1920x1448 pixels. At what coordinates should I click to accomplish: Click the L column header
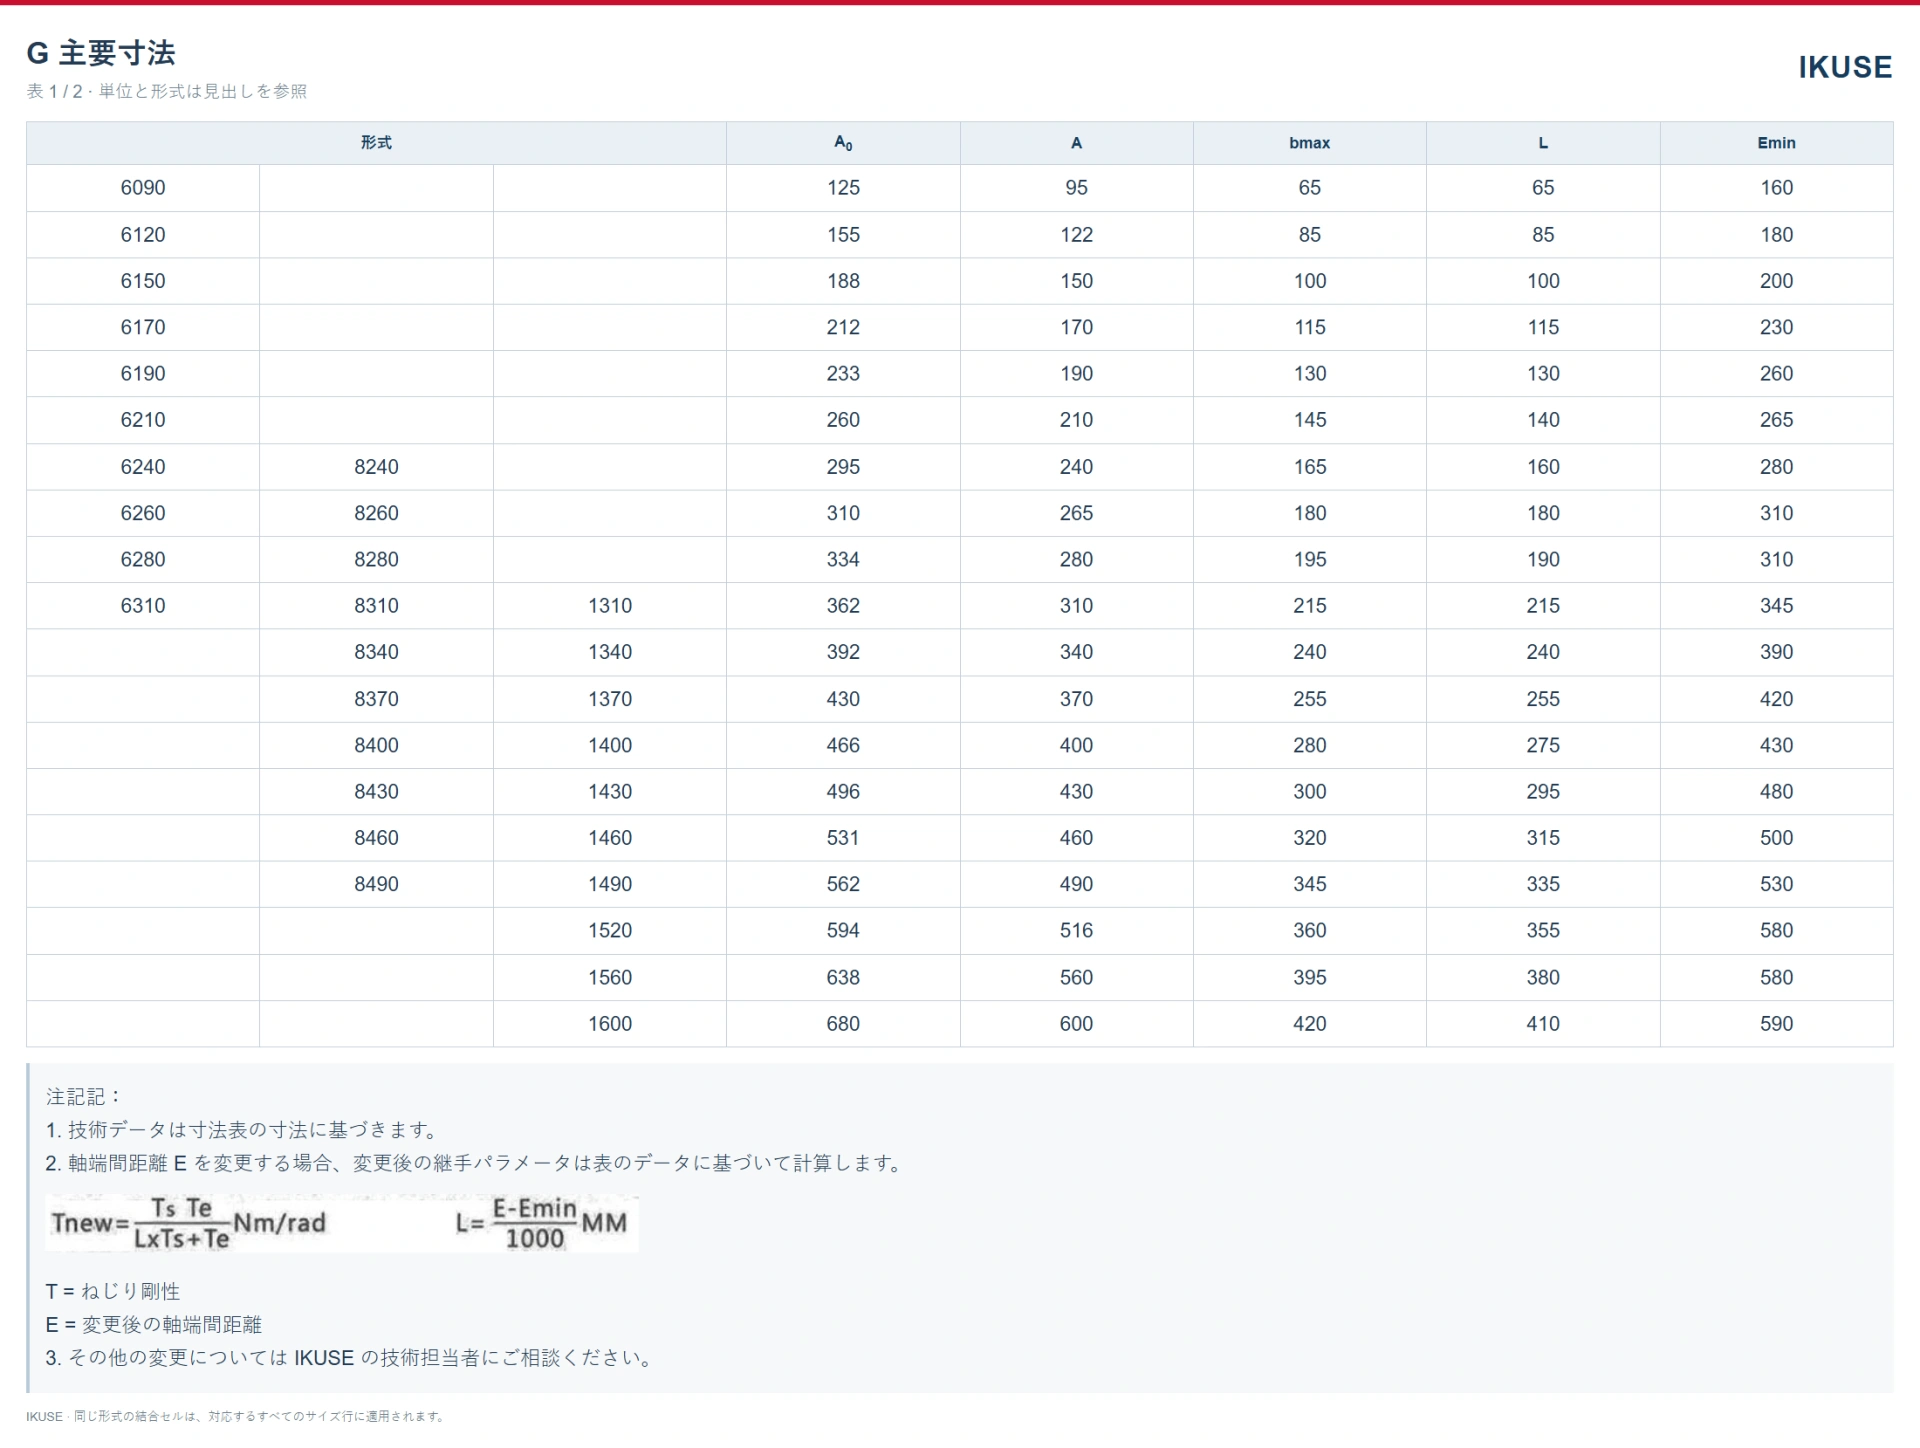(x=1543, y=143)
